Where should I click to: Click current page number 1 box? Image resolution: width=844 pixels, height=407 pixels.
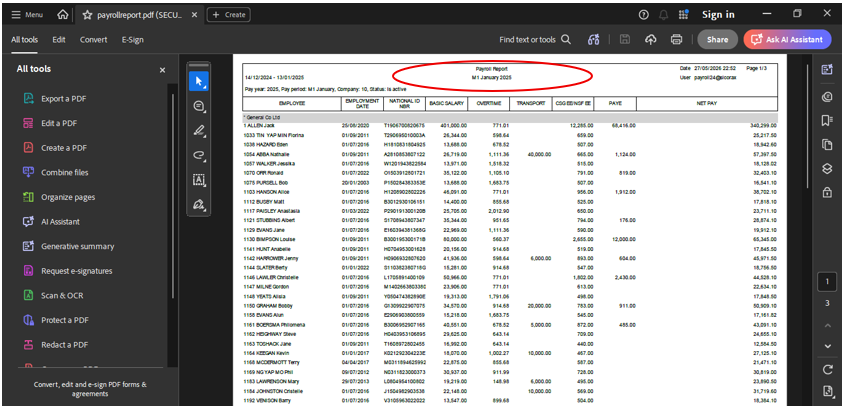click(827, 281)
